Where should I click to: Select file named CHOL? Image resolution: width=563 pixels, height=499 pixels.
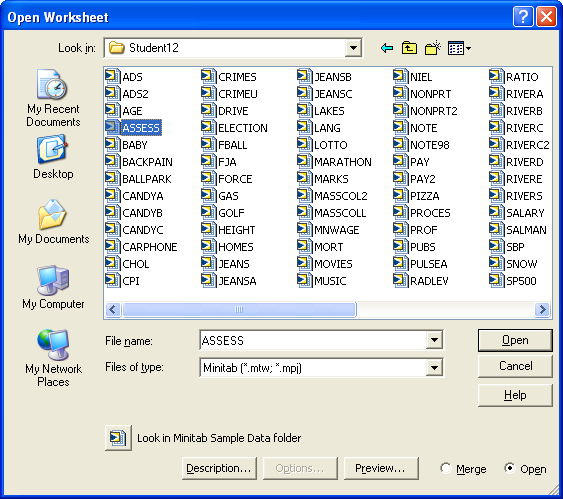pos(136,264)
